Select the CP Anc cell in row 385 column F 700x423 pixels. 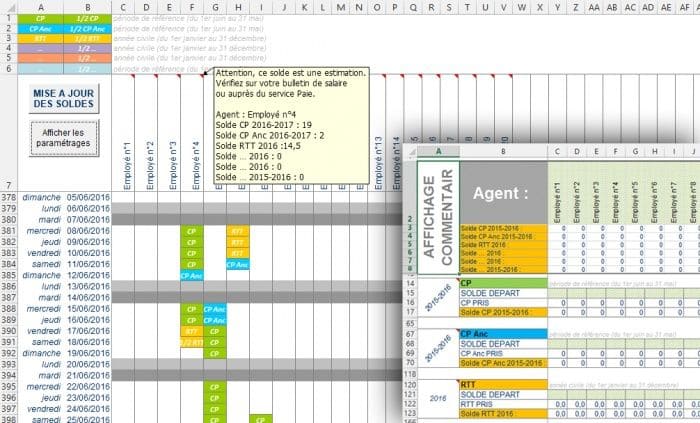192,276
